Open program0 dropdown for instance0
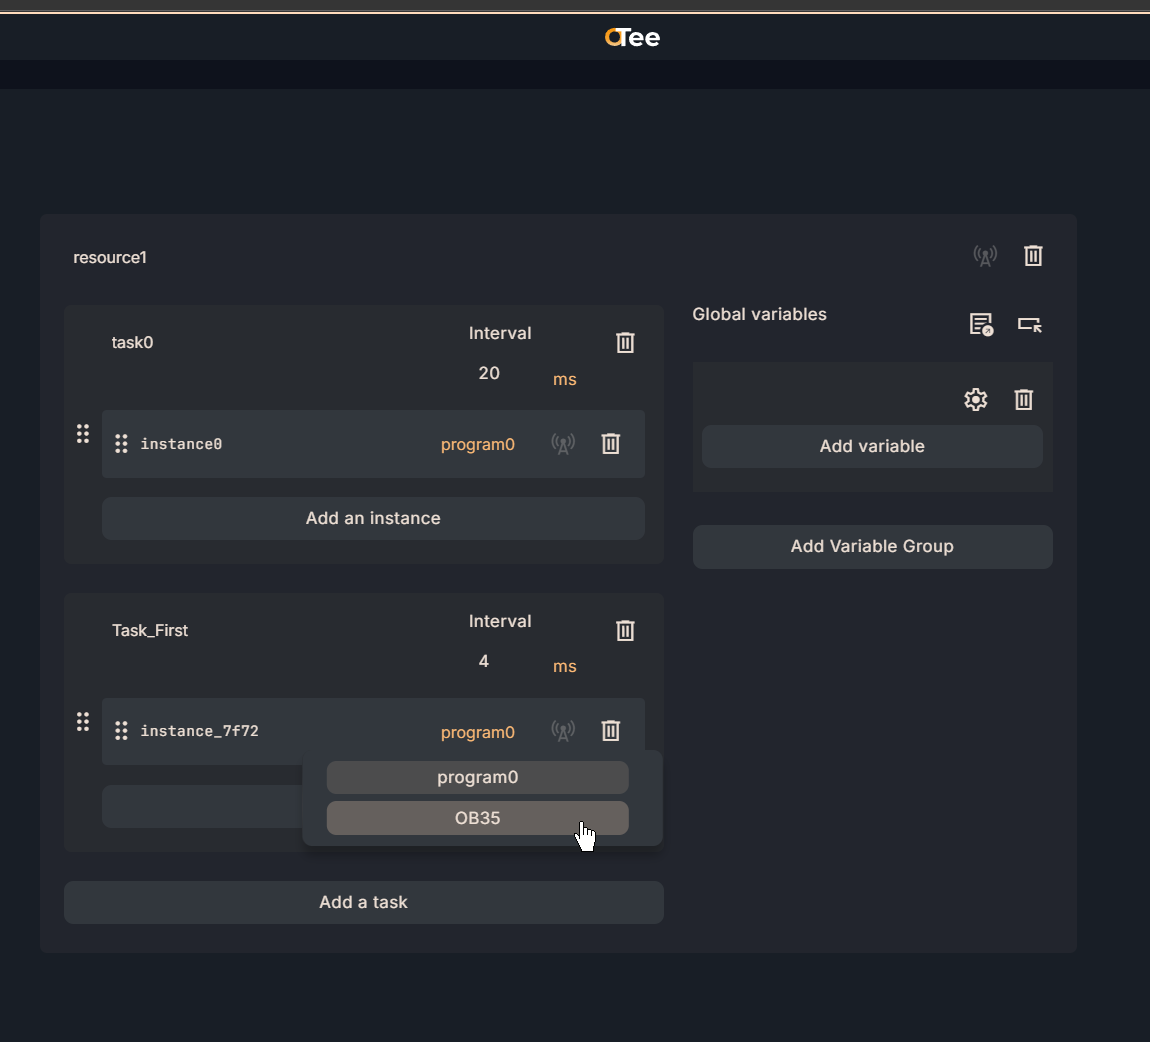Screen dimensions: 1150x1042 click(x=477, y=445)
